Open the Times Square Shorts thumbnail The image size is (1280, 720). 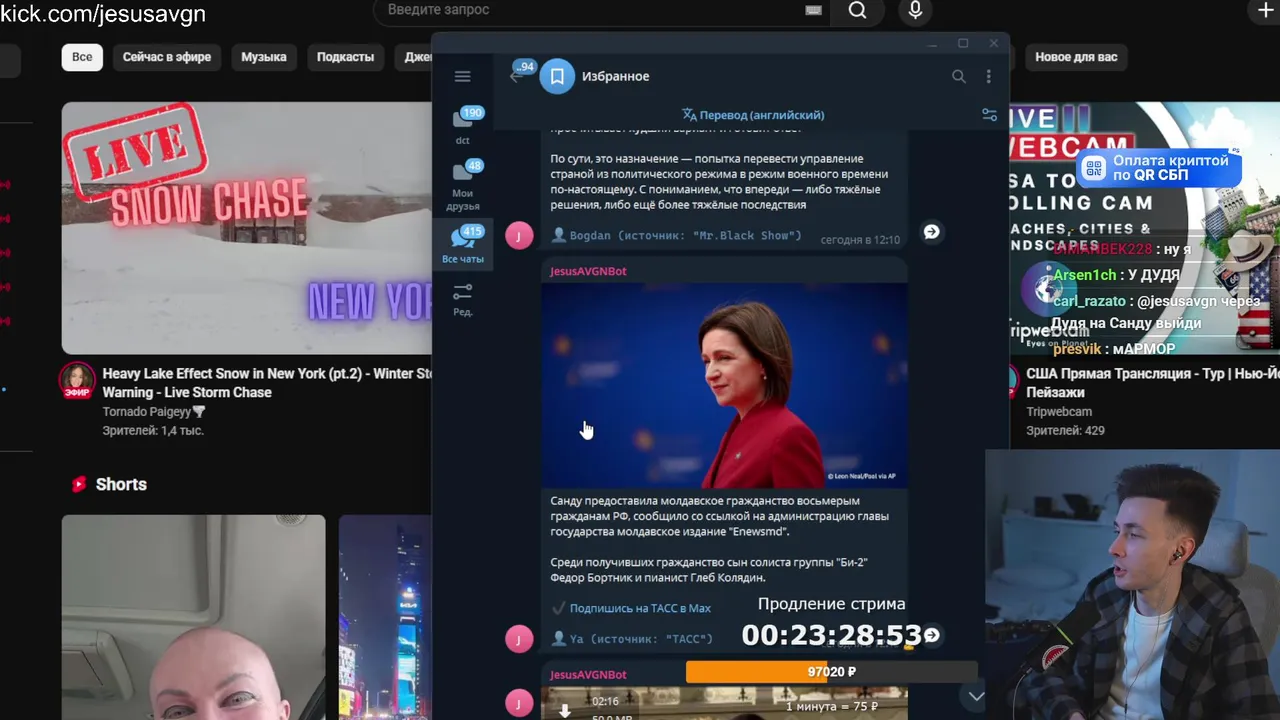tap(385, 617)
